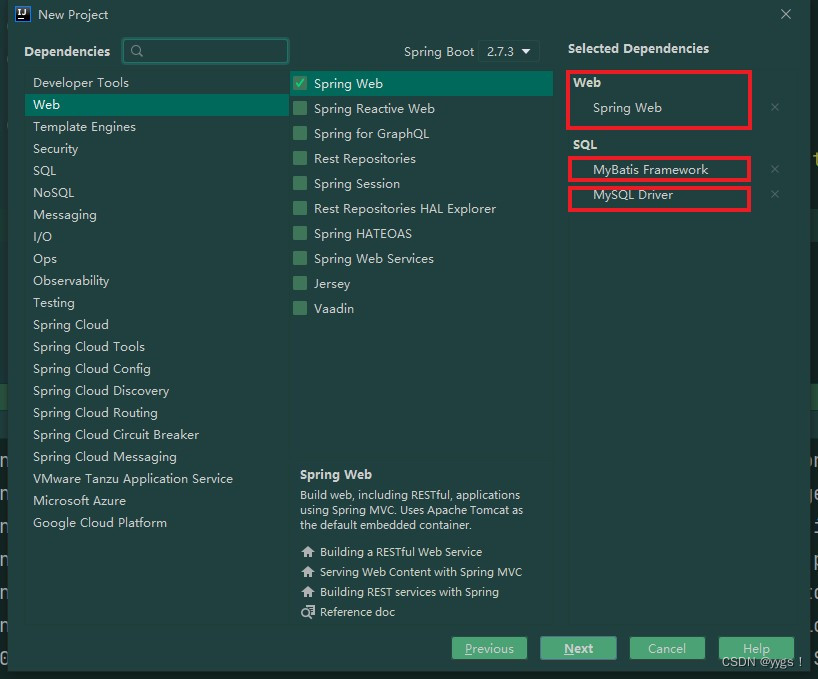
Task: Click home icon beside Serving Web Content with Spring MVC
Action: pos(308,572)
